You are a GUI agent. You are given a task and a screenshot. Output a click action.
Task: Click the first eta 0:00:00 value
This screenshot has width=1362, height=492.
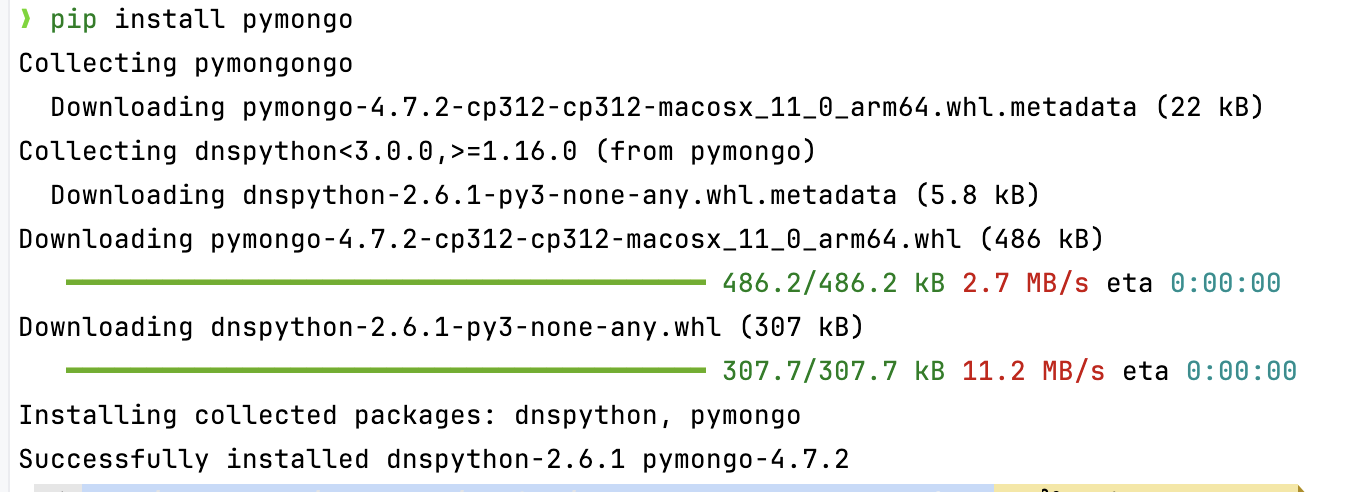coord(1226,283)
